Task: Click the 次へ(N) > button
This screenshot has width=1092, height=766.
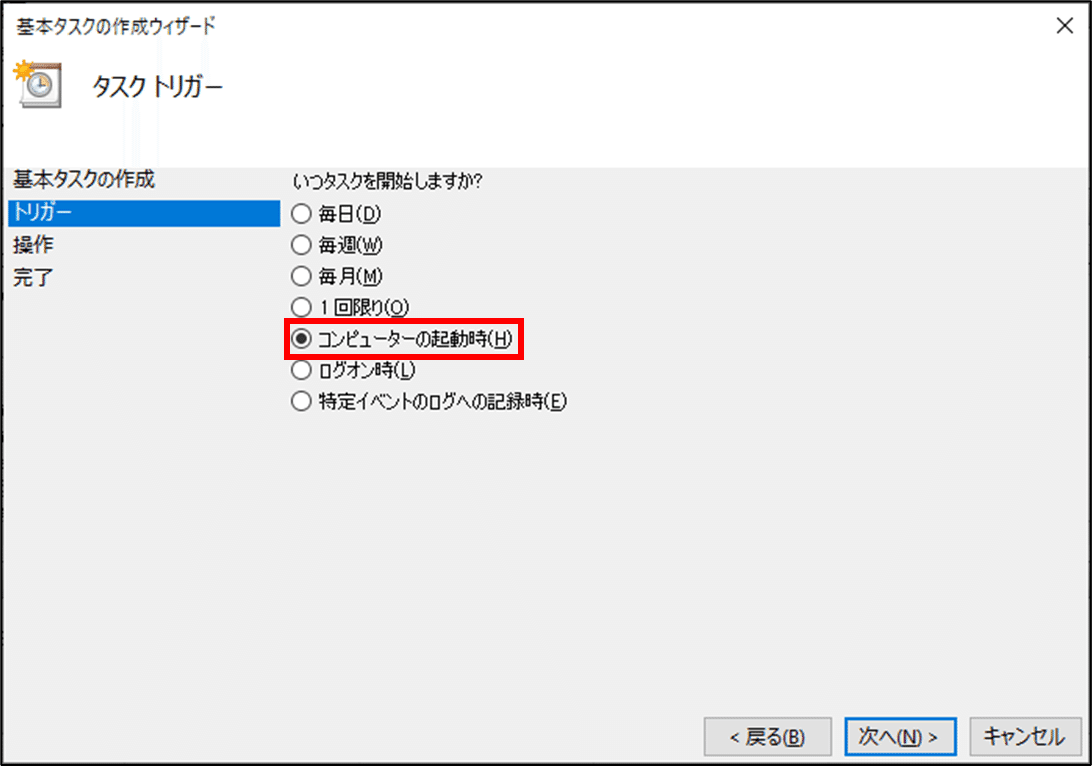Action: pyautogui.click(x=900, y=737)
